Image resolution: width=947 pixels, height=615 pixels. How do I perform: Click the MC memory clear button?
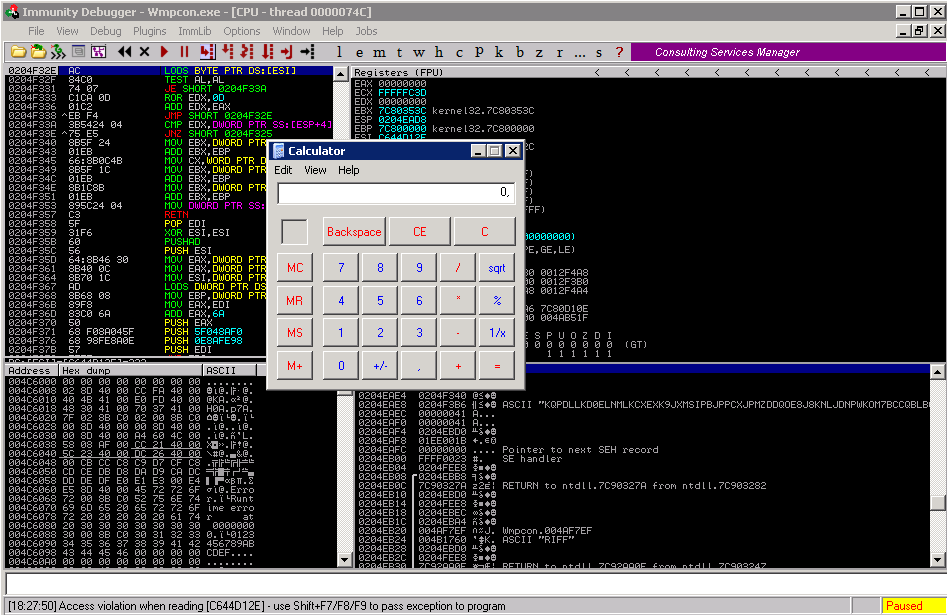[x=295, y=268]
